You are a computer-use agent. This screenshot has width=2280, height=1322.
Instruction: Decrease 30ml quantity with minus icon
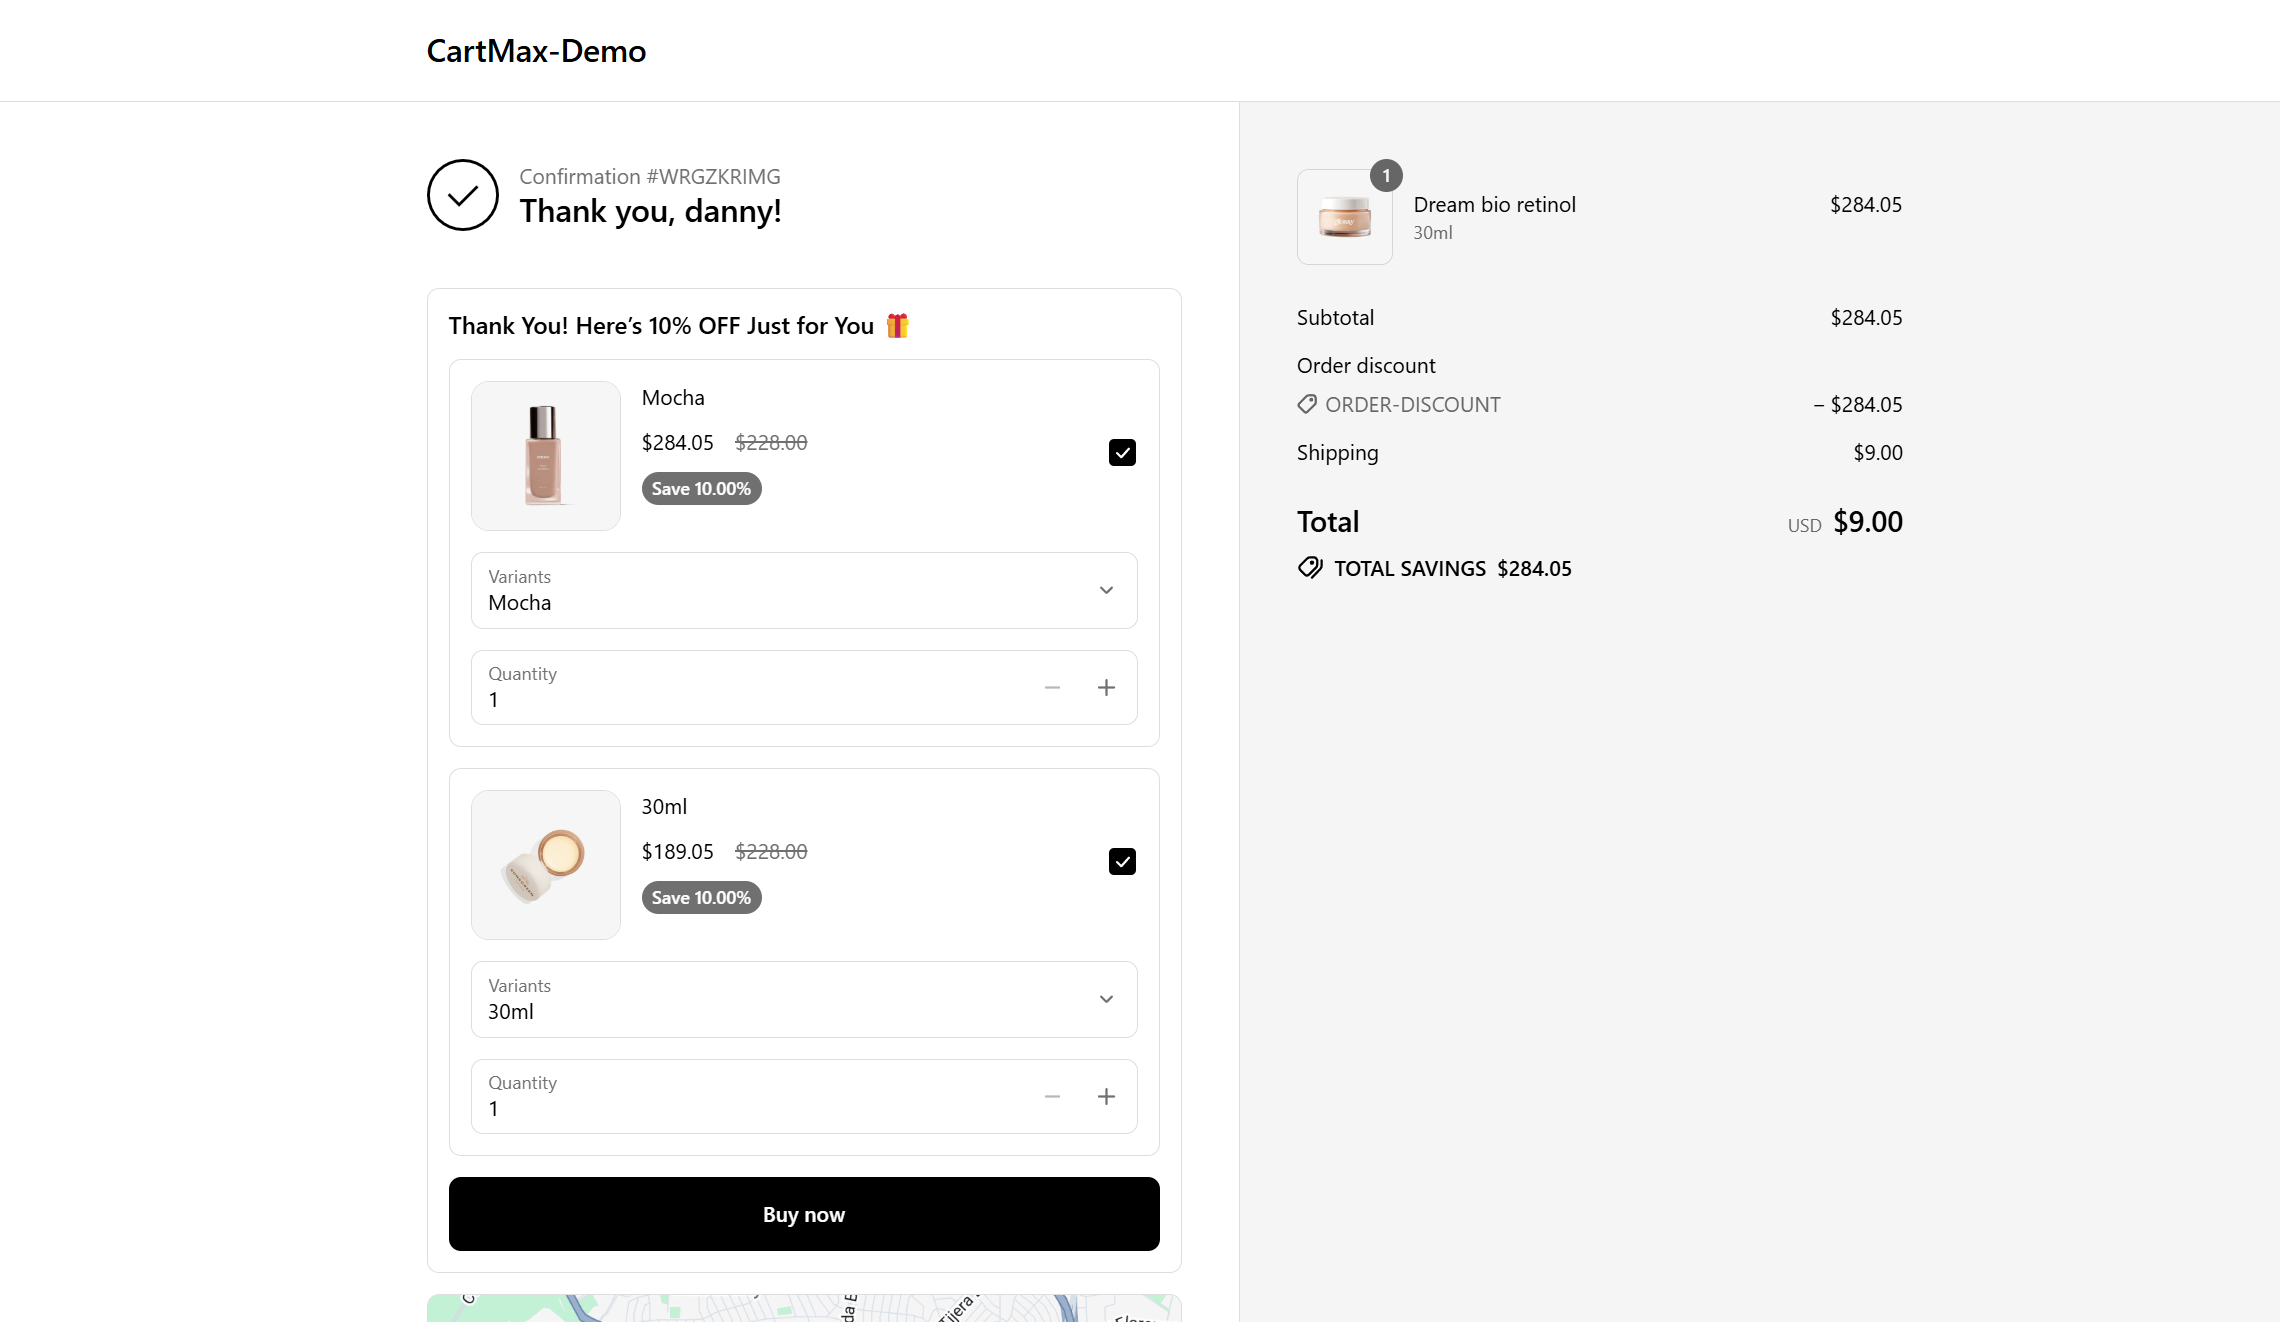1052,1097
